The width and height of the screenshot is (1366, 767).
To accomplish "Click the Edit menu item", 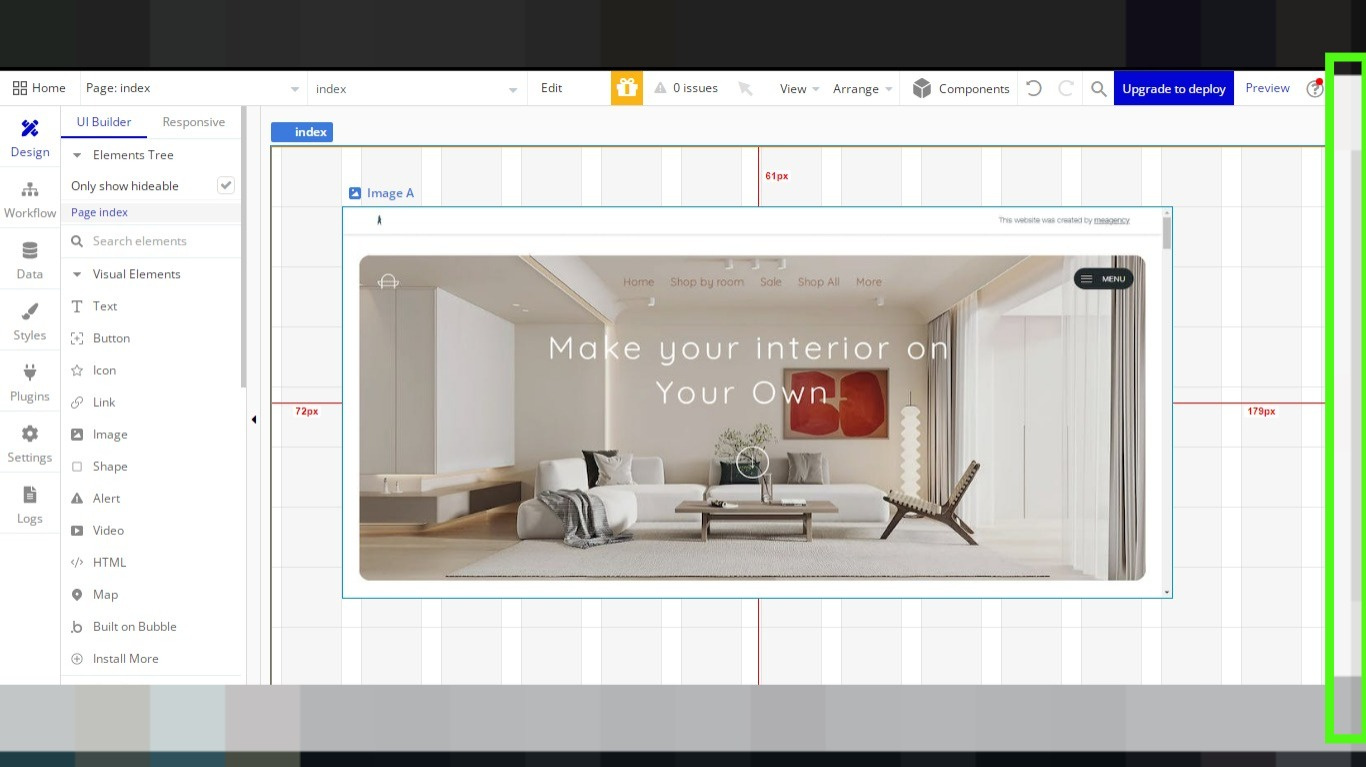I will click(551, 88).
